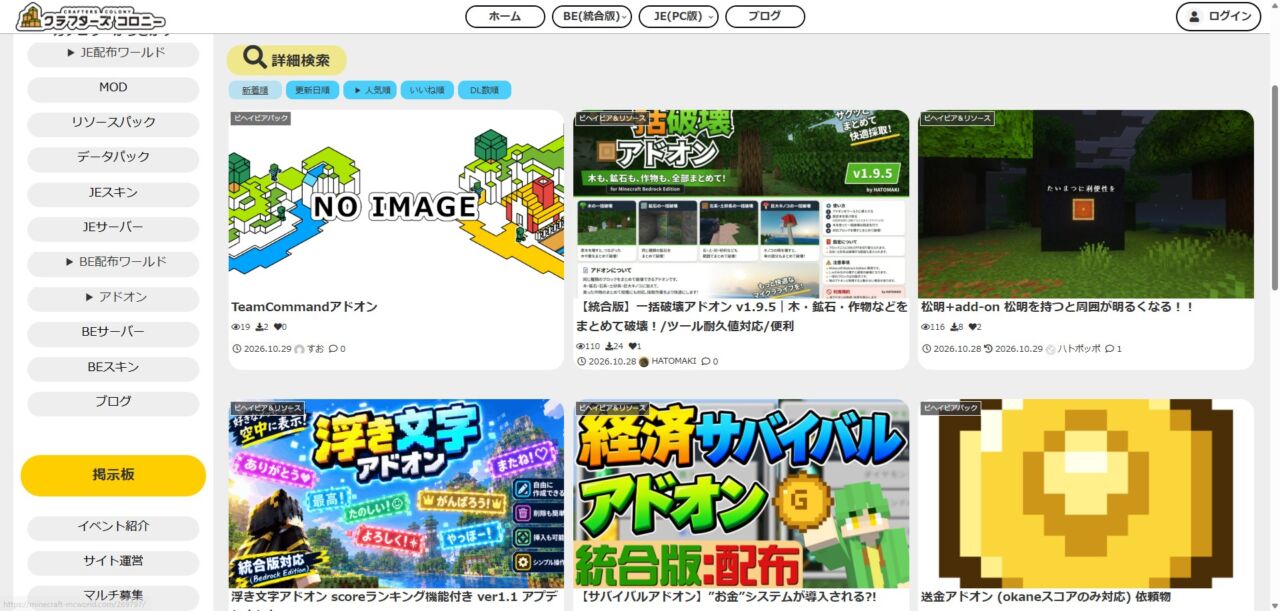Sort listings by 更新日順

tap(312, 90)
